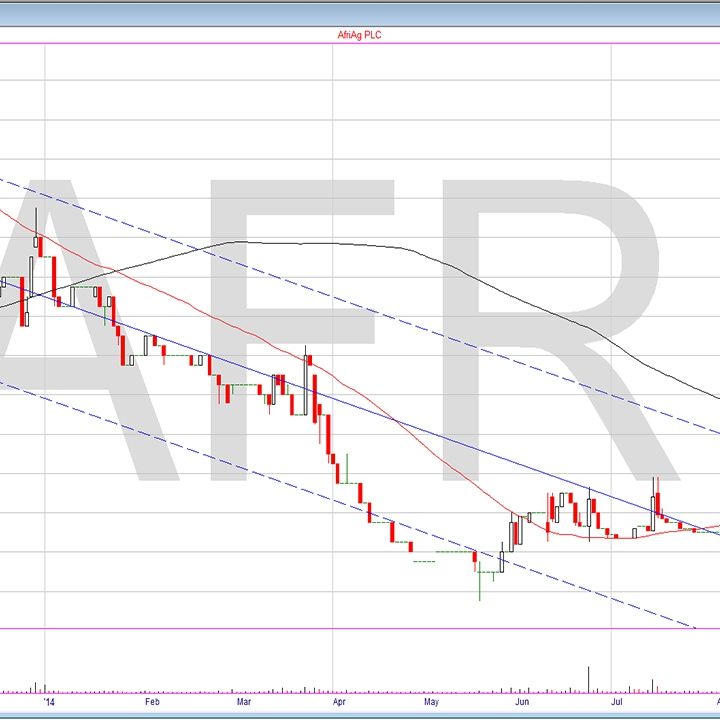Click the tall July candle with upper wick

[x=655, y=500]
